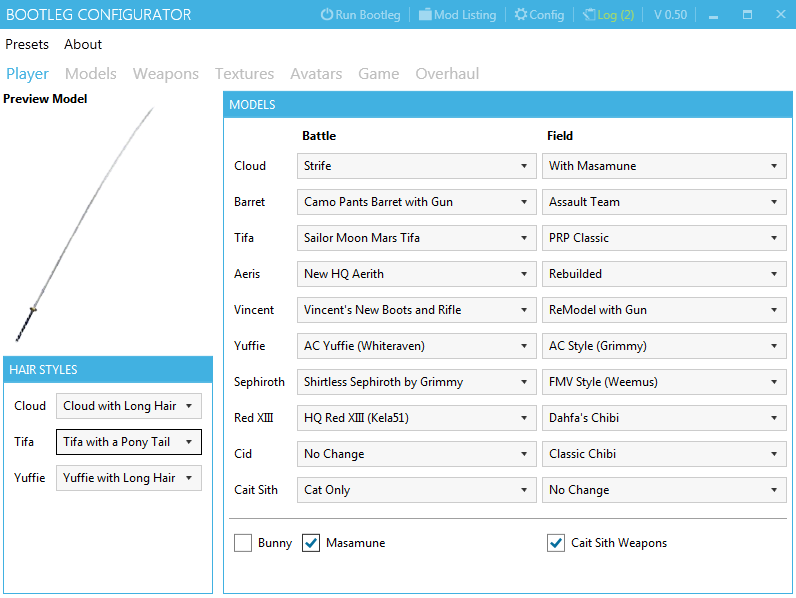Click the Cait Sith row label

coord(256,490)
